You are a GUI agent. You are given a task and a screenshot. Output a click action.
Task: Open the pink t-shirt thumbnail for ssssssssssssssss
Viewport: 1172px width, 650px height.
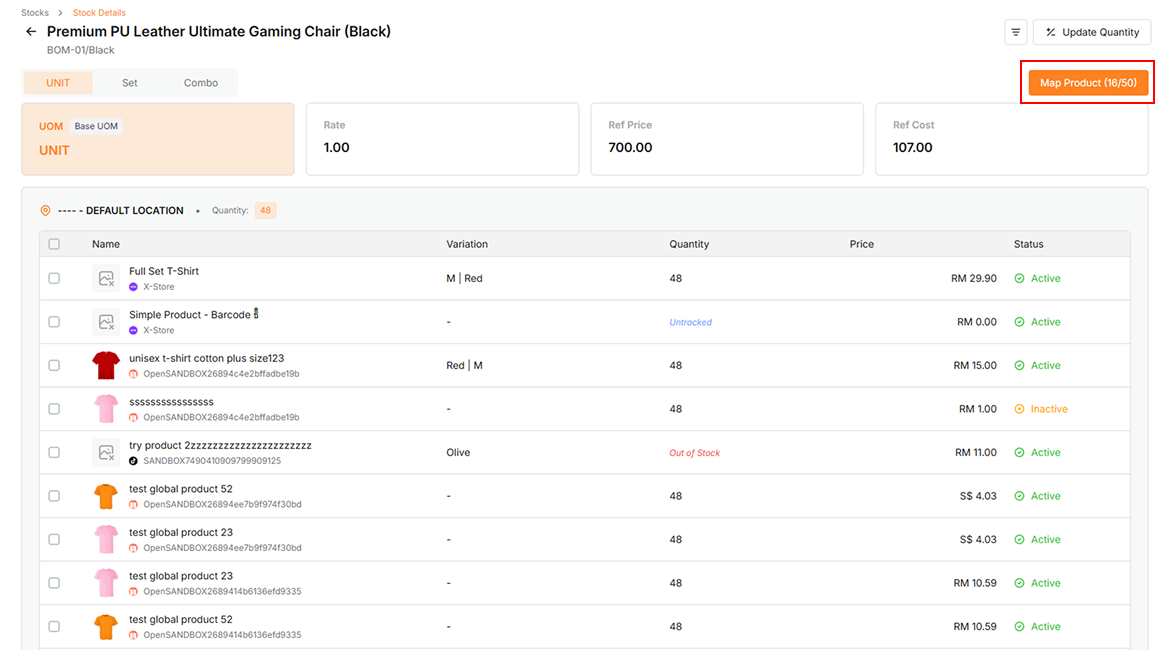pyautogui.click(x=106, y=409)
